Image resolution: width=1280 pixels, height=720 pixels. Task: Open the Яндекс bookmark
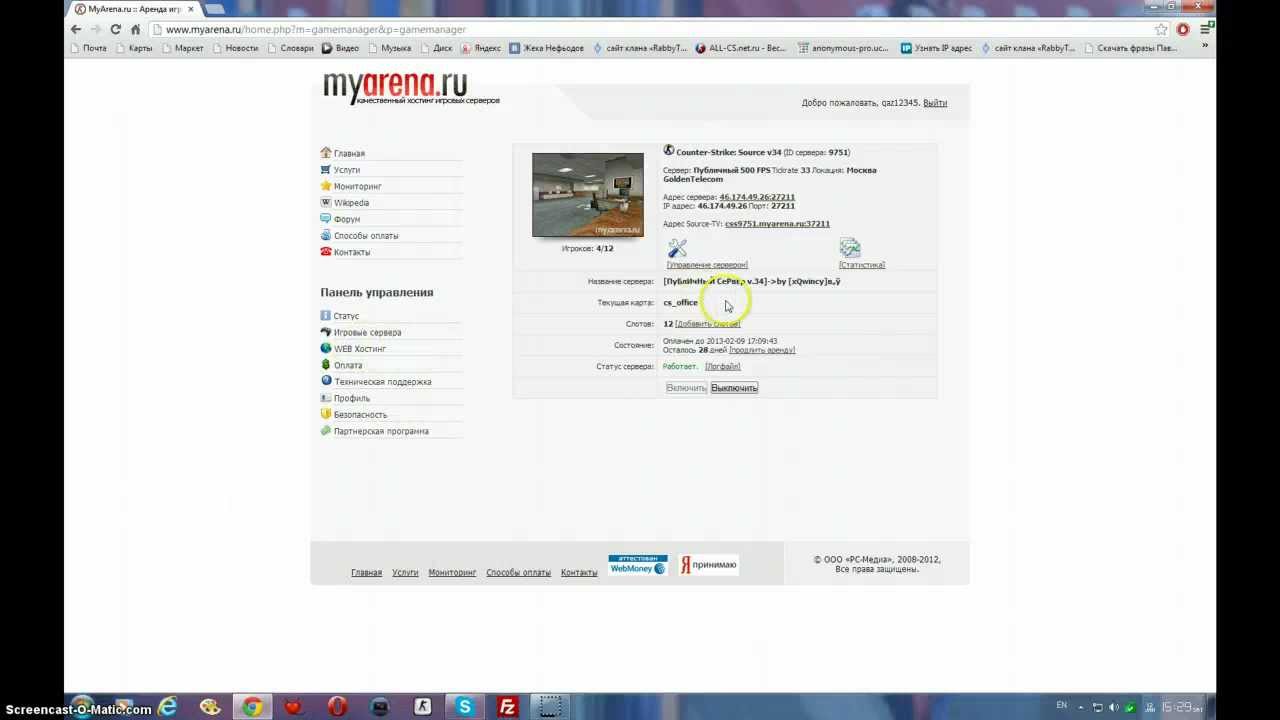pyautogui.click(x=481, y=48)
